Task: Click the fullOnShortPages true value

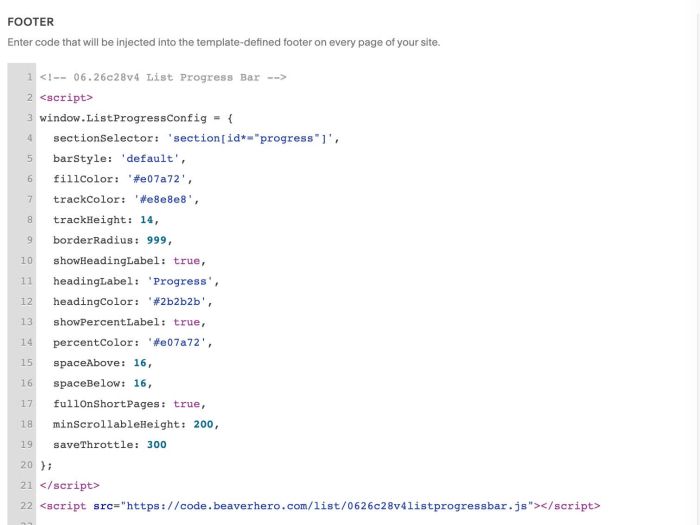Action: pos(187,404)
